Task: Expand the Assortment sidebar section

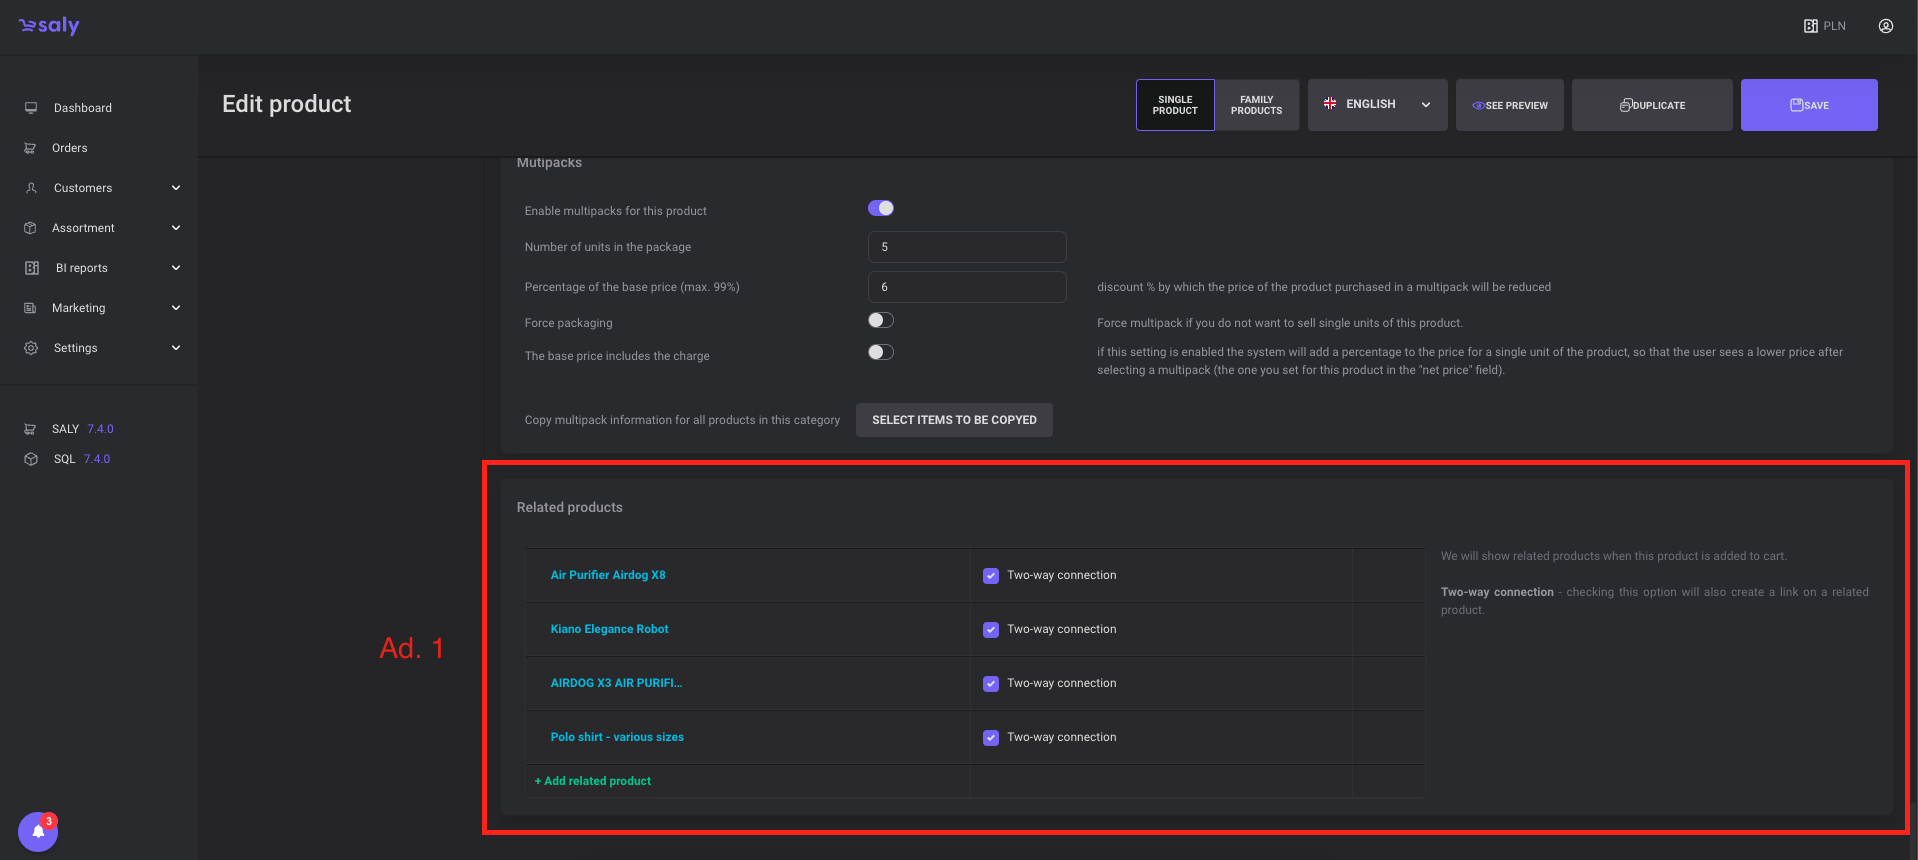Action: pos(176,228)
